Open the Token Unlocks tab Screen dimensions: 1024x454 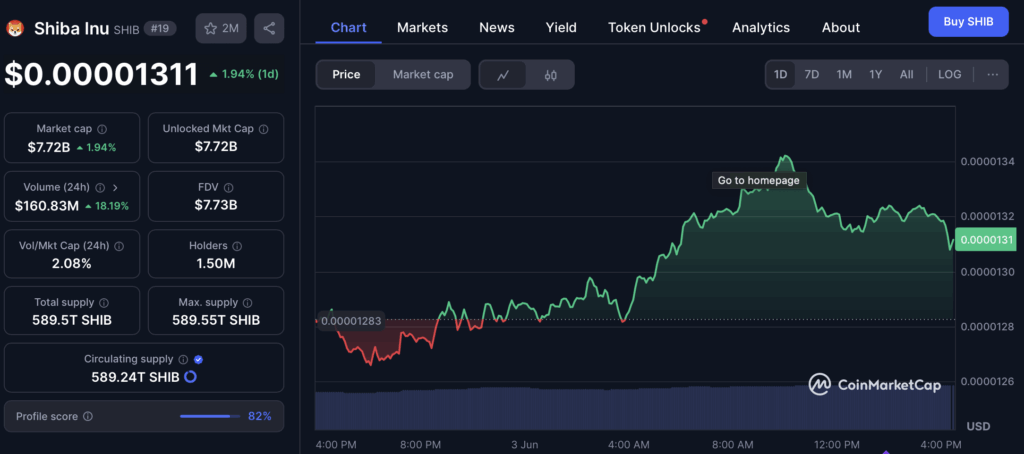click(654, 27)
